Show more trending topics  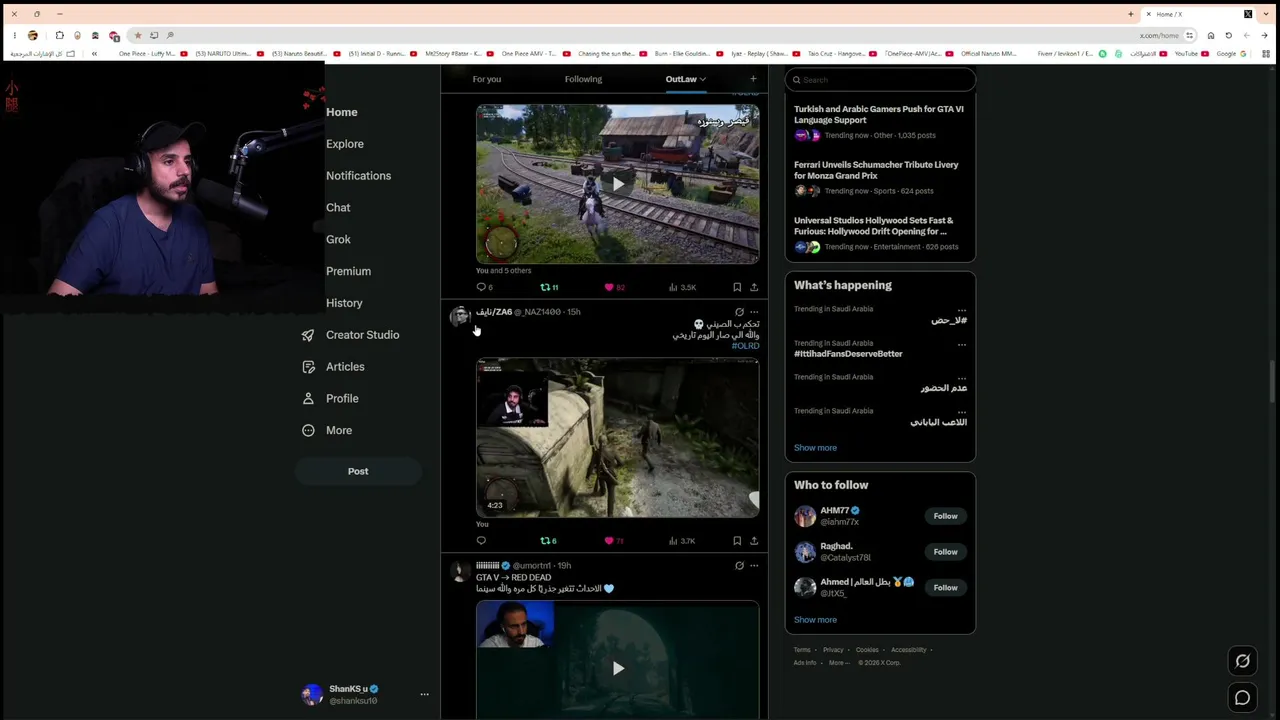tap(815, 448)
